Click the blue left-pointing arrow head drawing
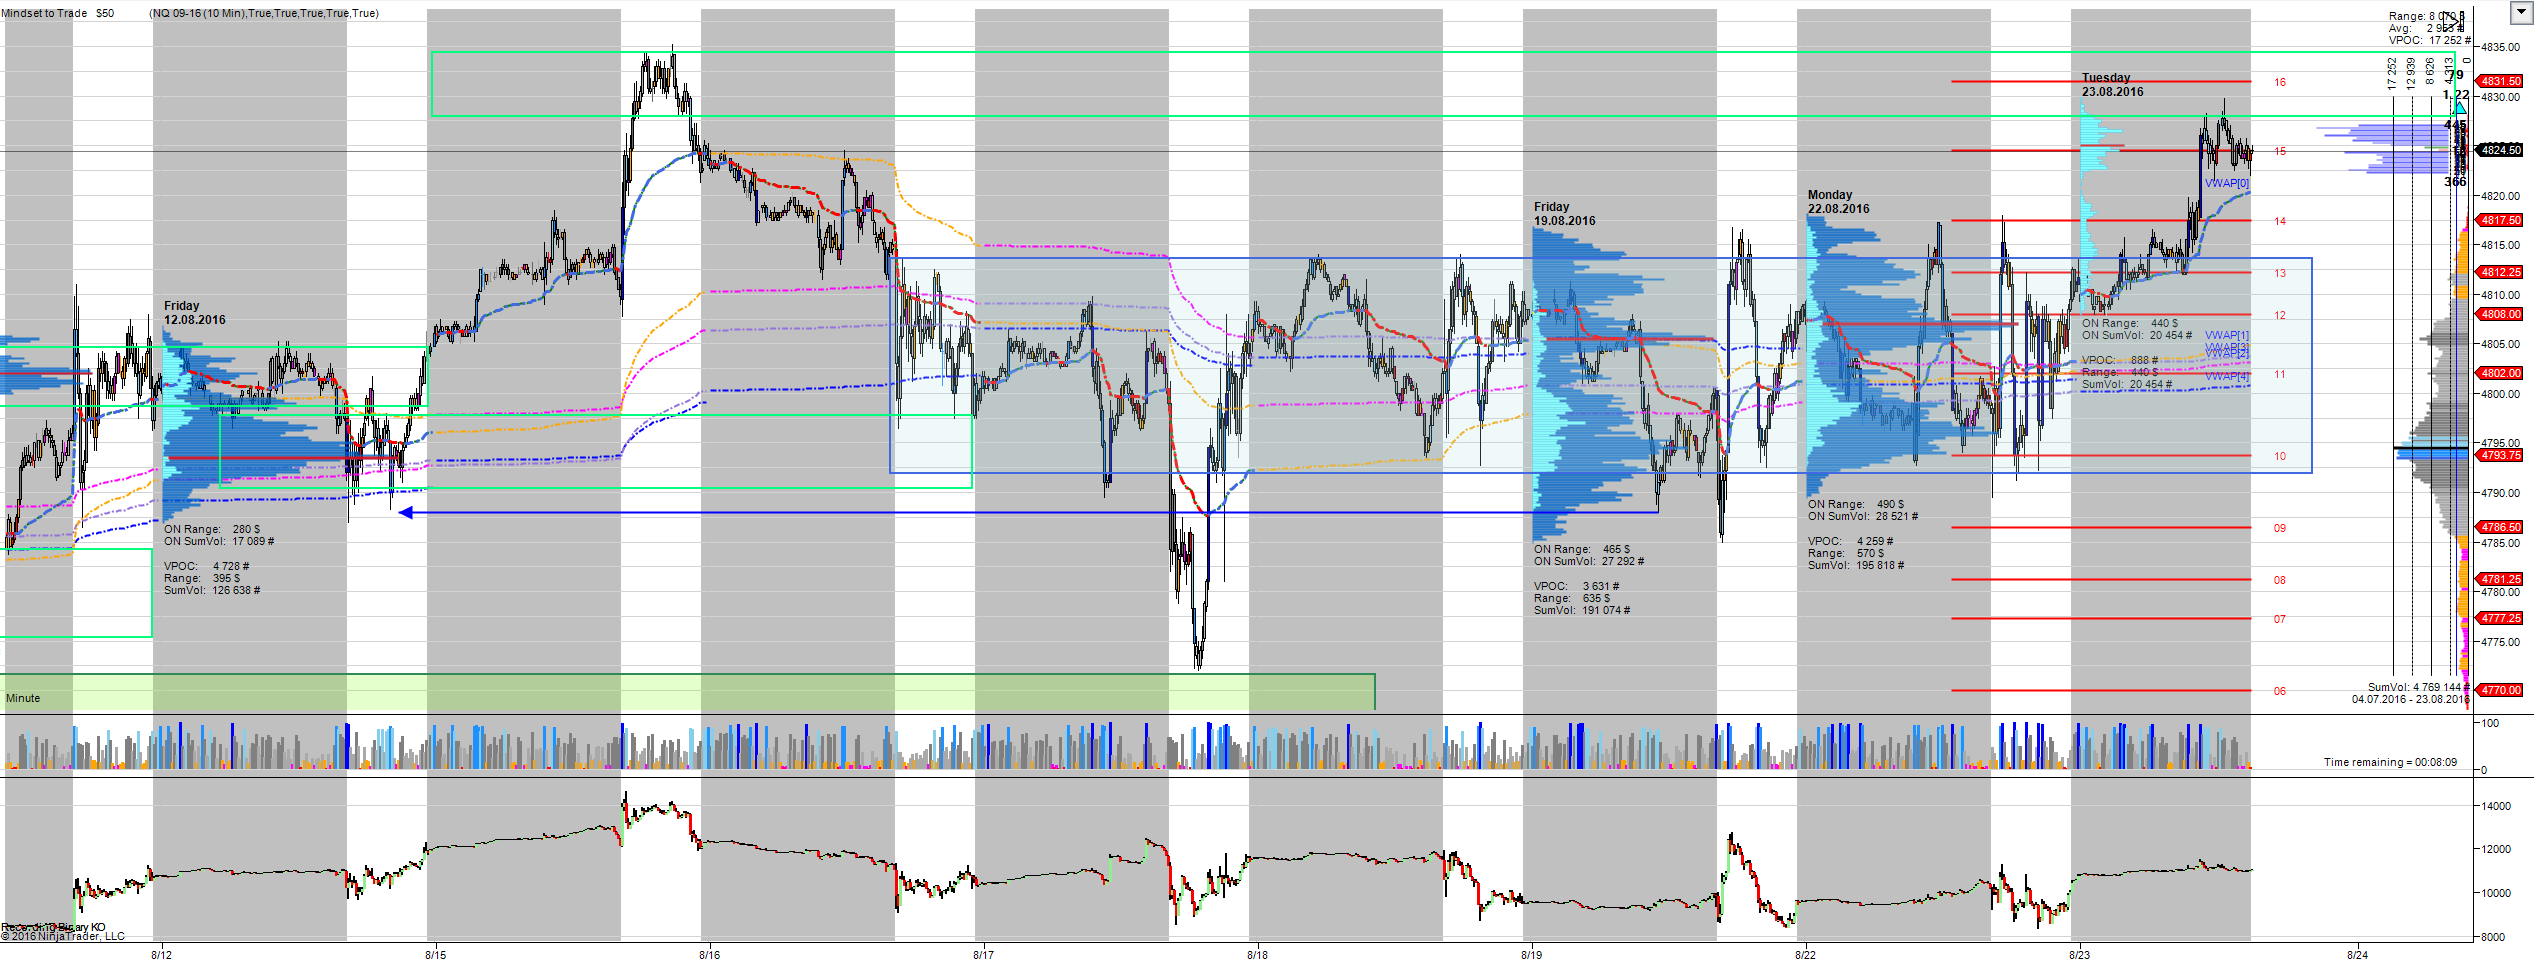2534x966 pixels. point(405,513)
